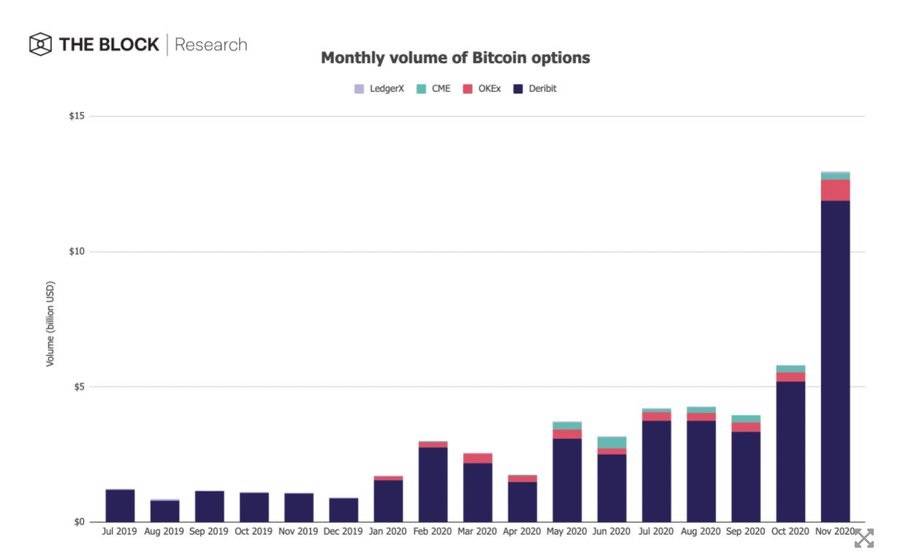The width and height of the screenshot is (900, 554).
Task: Open the Research section link
Action: 211,44
